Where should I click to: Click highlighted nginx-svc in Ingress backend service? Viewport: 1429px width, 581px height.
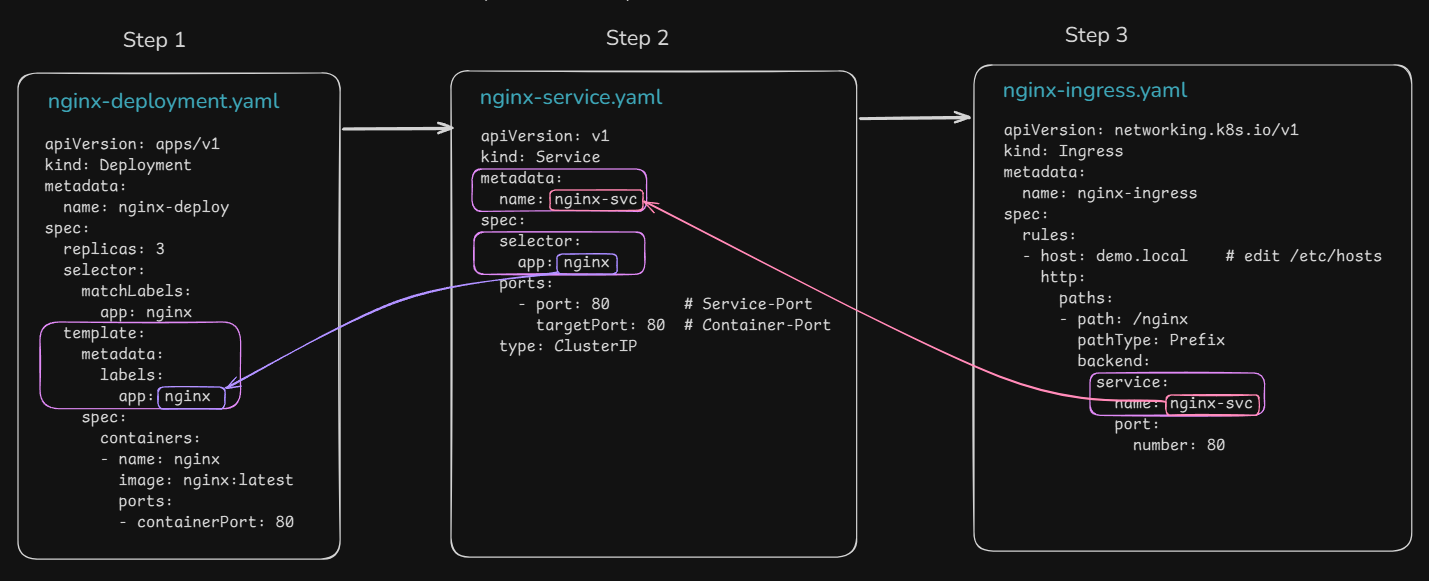point(1212,404)
